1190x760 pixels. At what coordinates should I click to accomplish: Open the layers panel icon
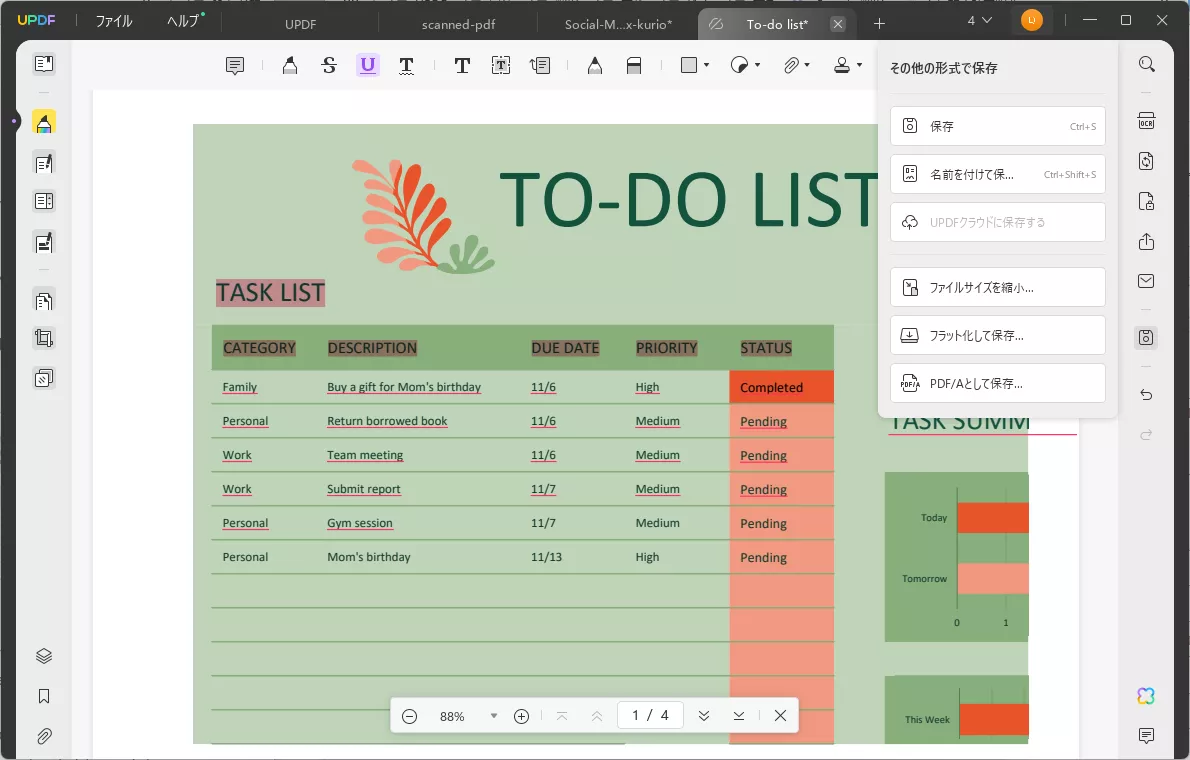point(44,656)
